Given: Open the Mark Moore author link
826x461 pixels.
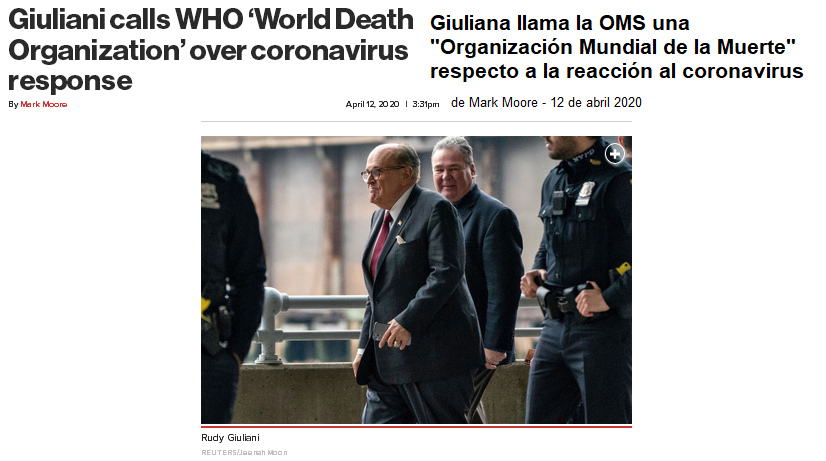Looking at the screenshot, I should 44,104.
